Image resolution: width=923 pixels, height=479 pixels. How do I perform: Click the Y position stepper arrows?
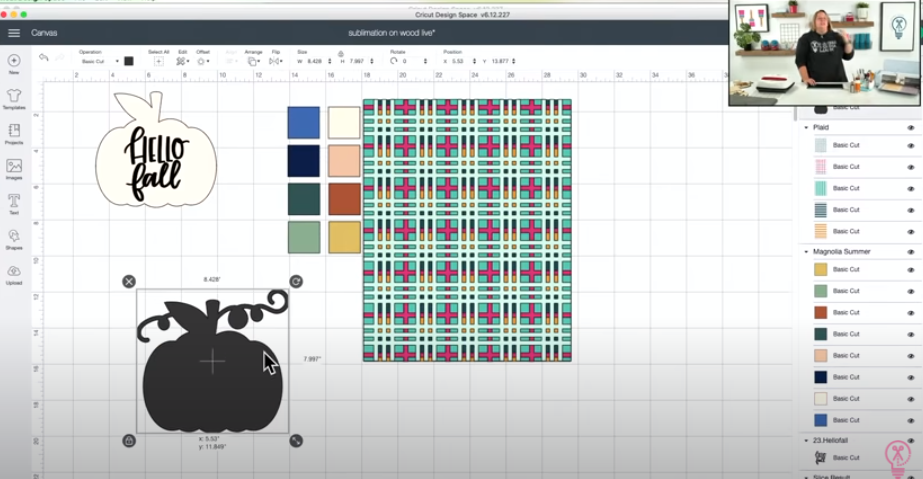pos(514,61)
